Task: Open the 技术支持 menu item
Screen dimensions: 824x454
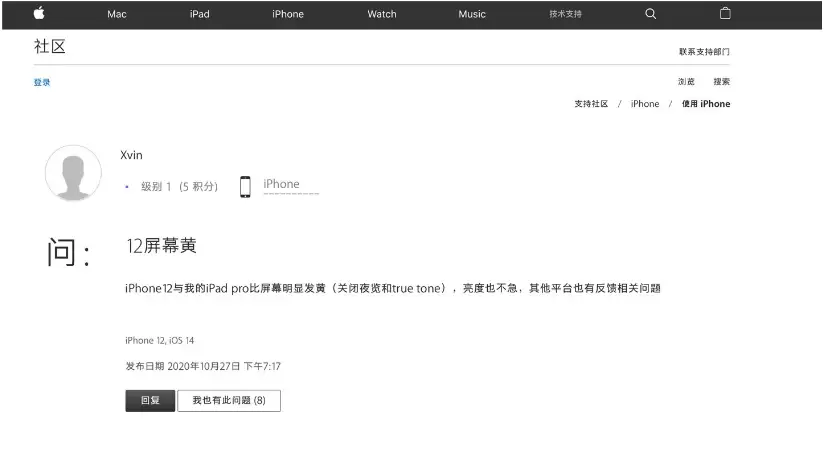Action: click(x=565, y=14)
